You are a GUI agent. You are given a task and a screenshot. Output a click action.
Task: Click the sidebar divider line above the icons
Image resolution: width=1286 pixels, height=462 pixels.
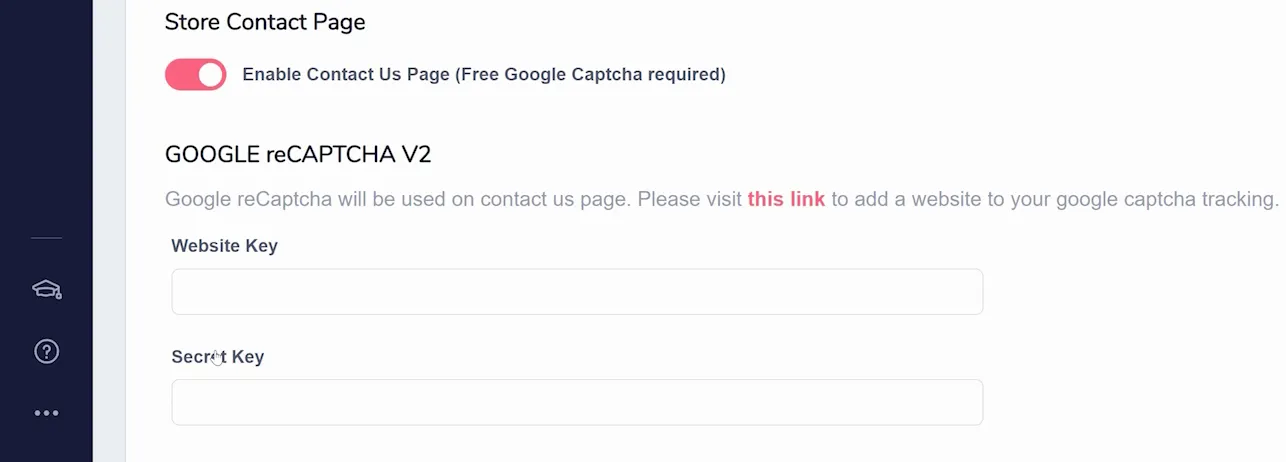click(x=46, y=238)
